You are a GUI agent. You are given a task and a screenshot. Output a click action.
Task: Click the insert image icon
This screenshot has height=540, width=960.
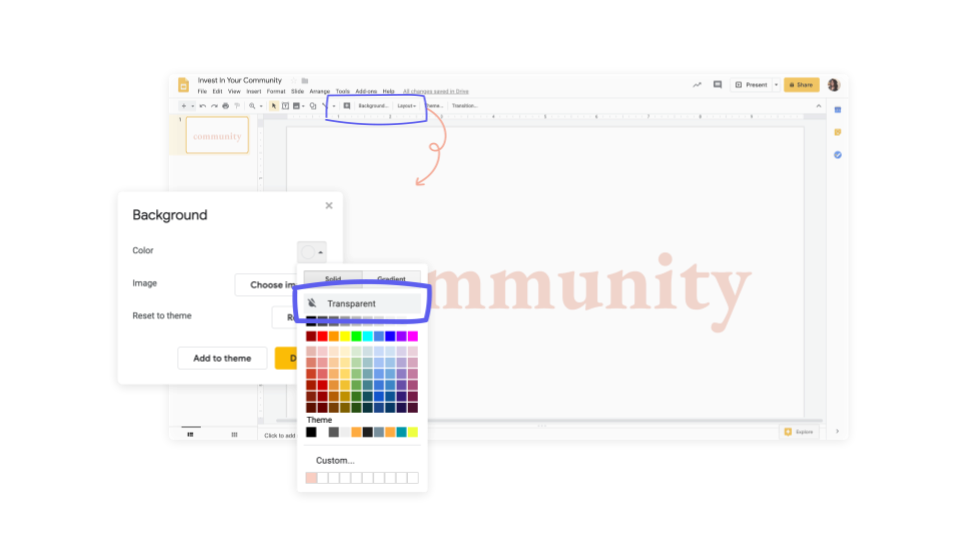[296, 106]
